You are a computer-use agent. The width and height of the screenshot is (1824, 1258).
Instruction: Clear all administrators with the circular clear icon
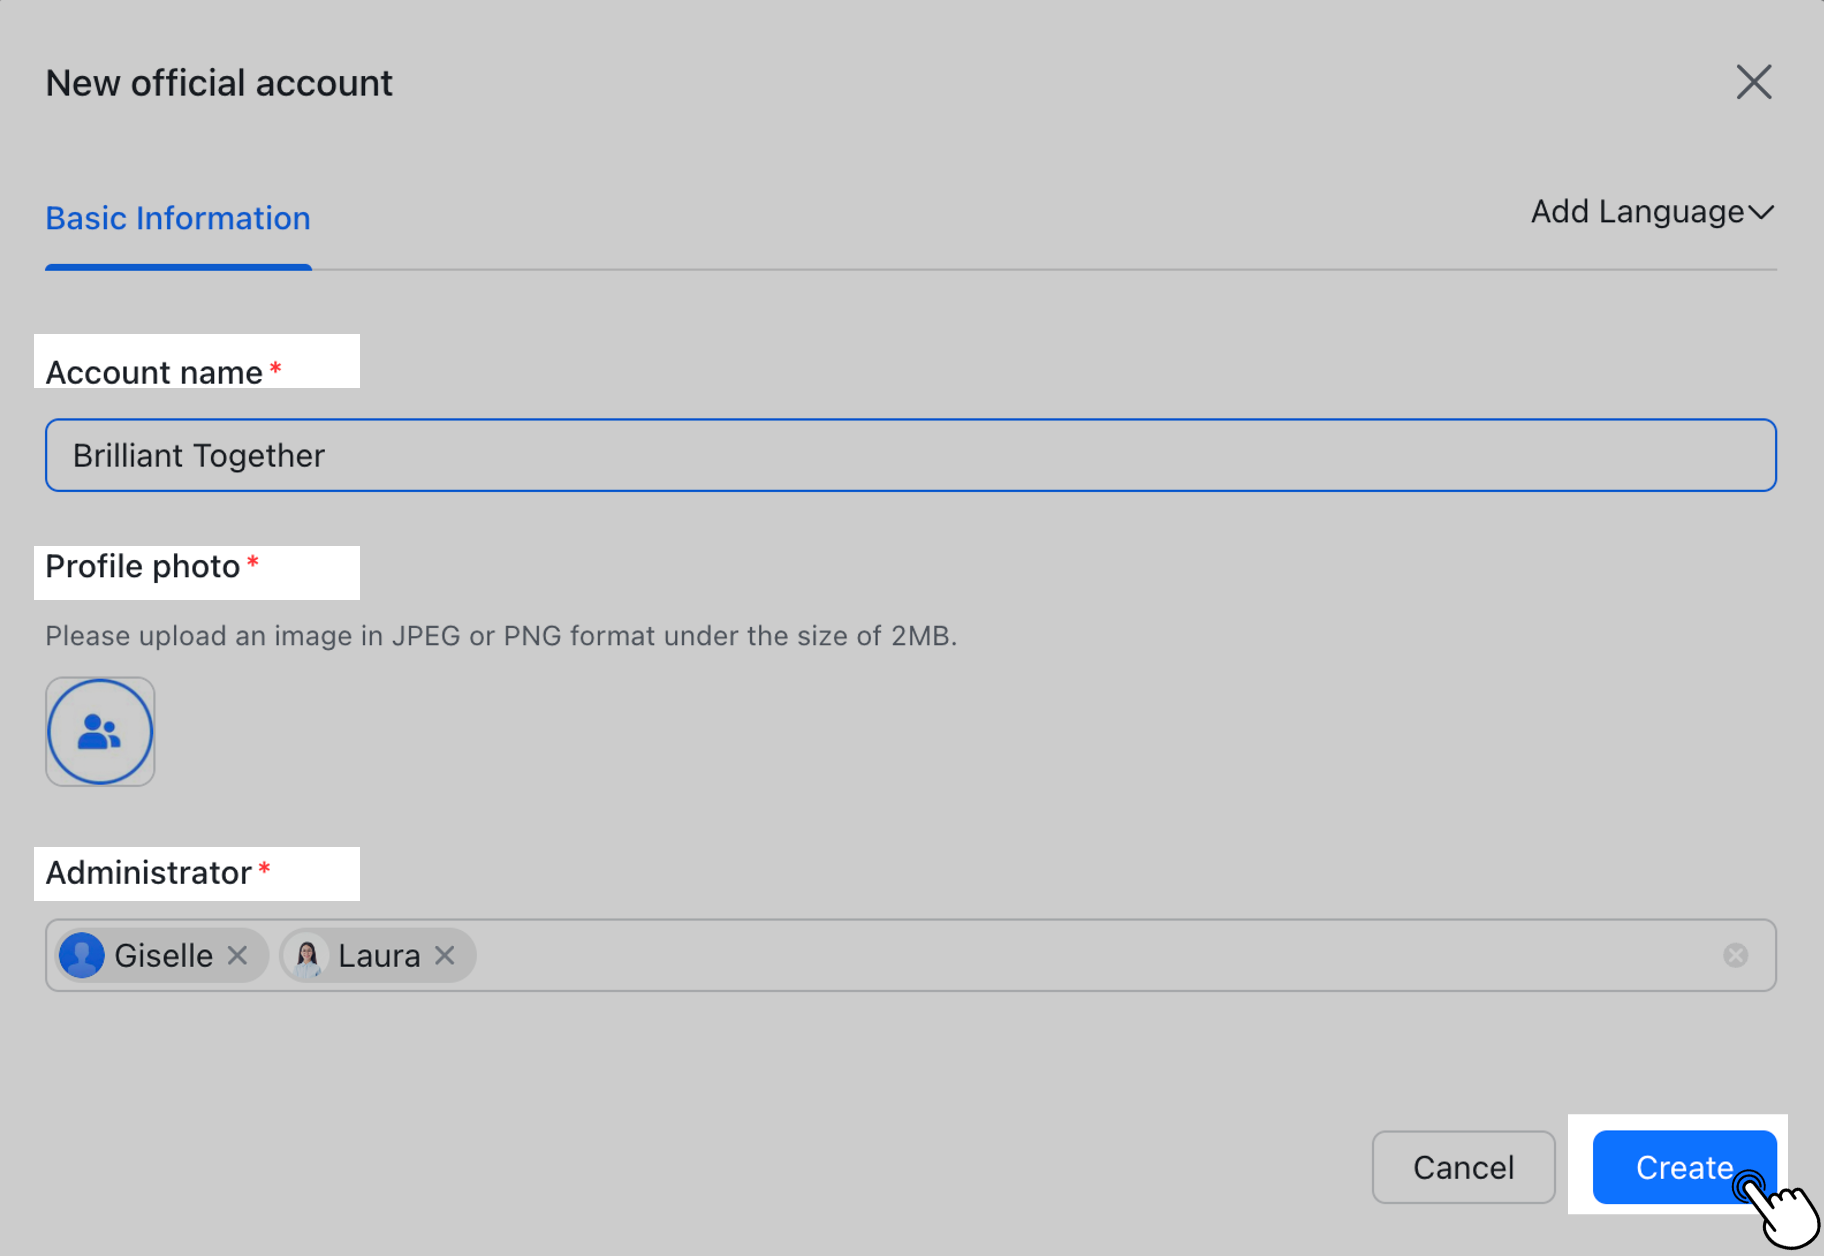tap(1736, 955)
